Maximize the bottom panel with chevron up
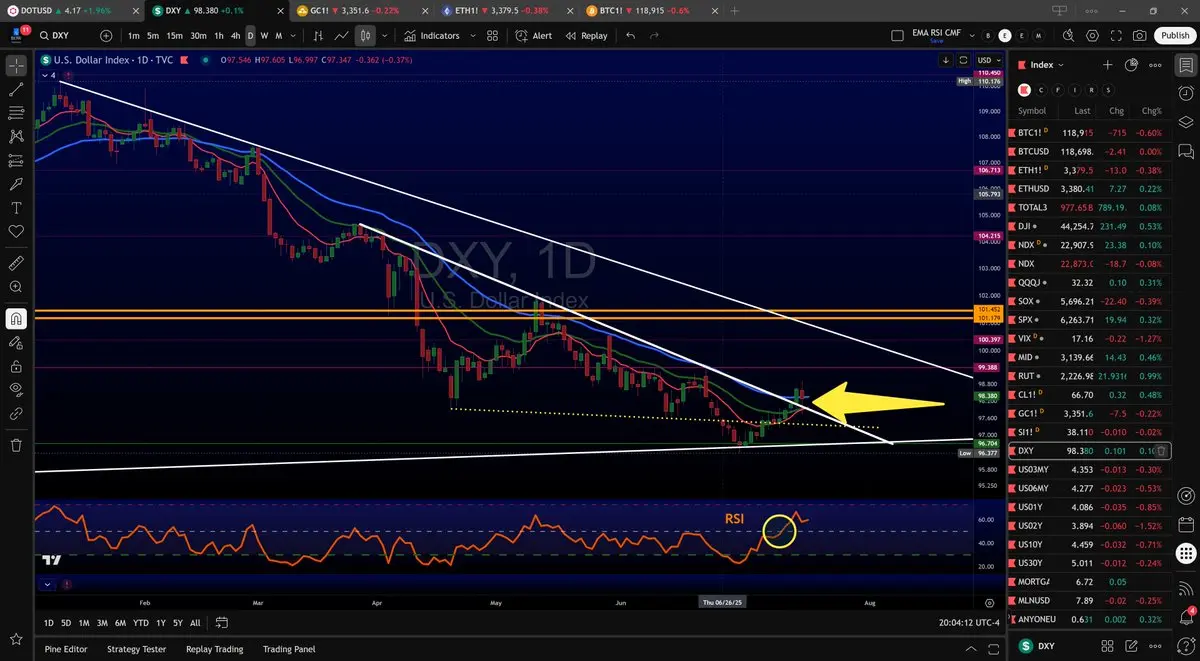Image resolution: width=1200 pixels, height=661 pixels. 971,649
